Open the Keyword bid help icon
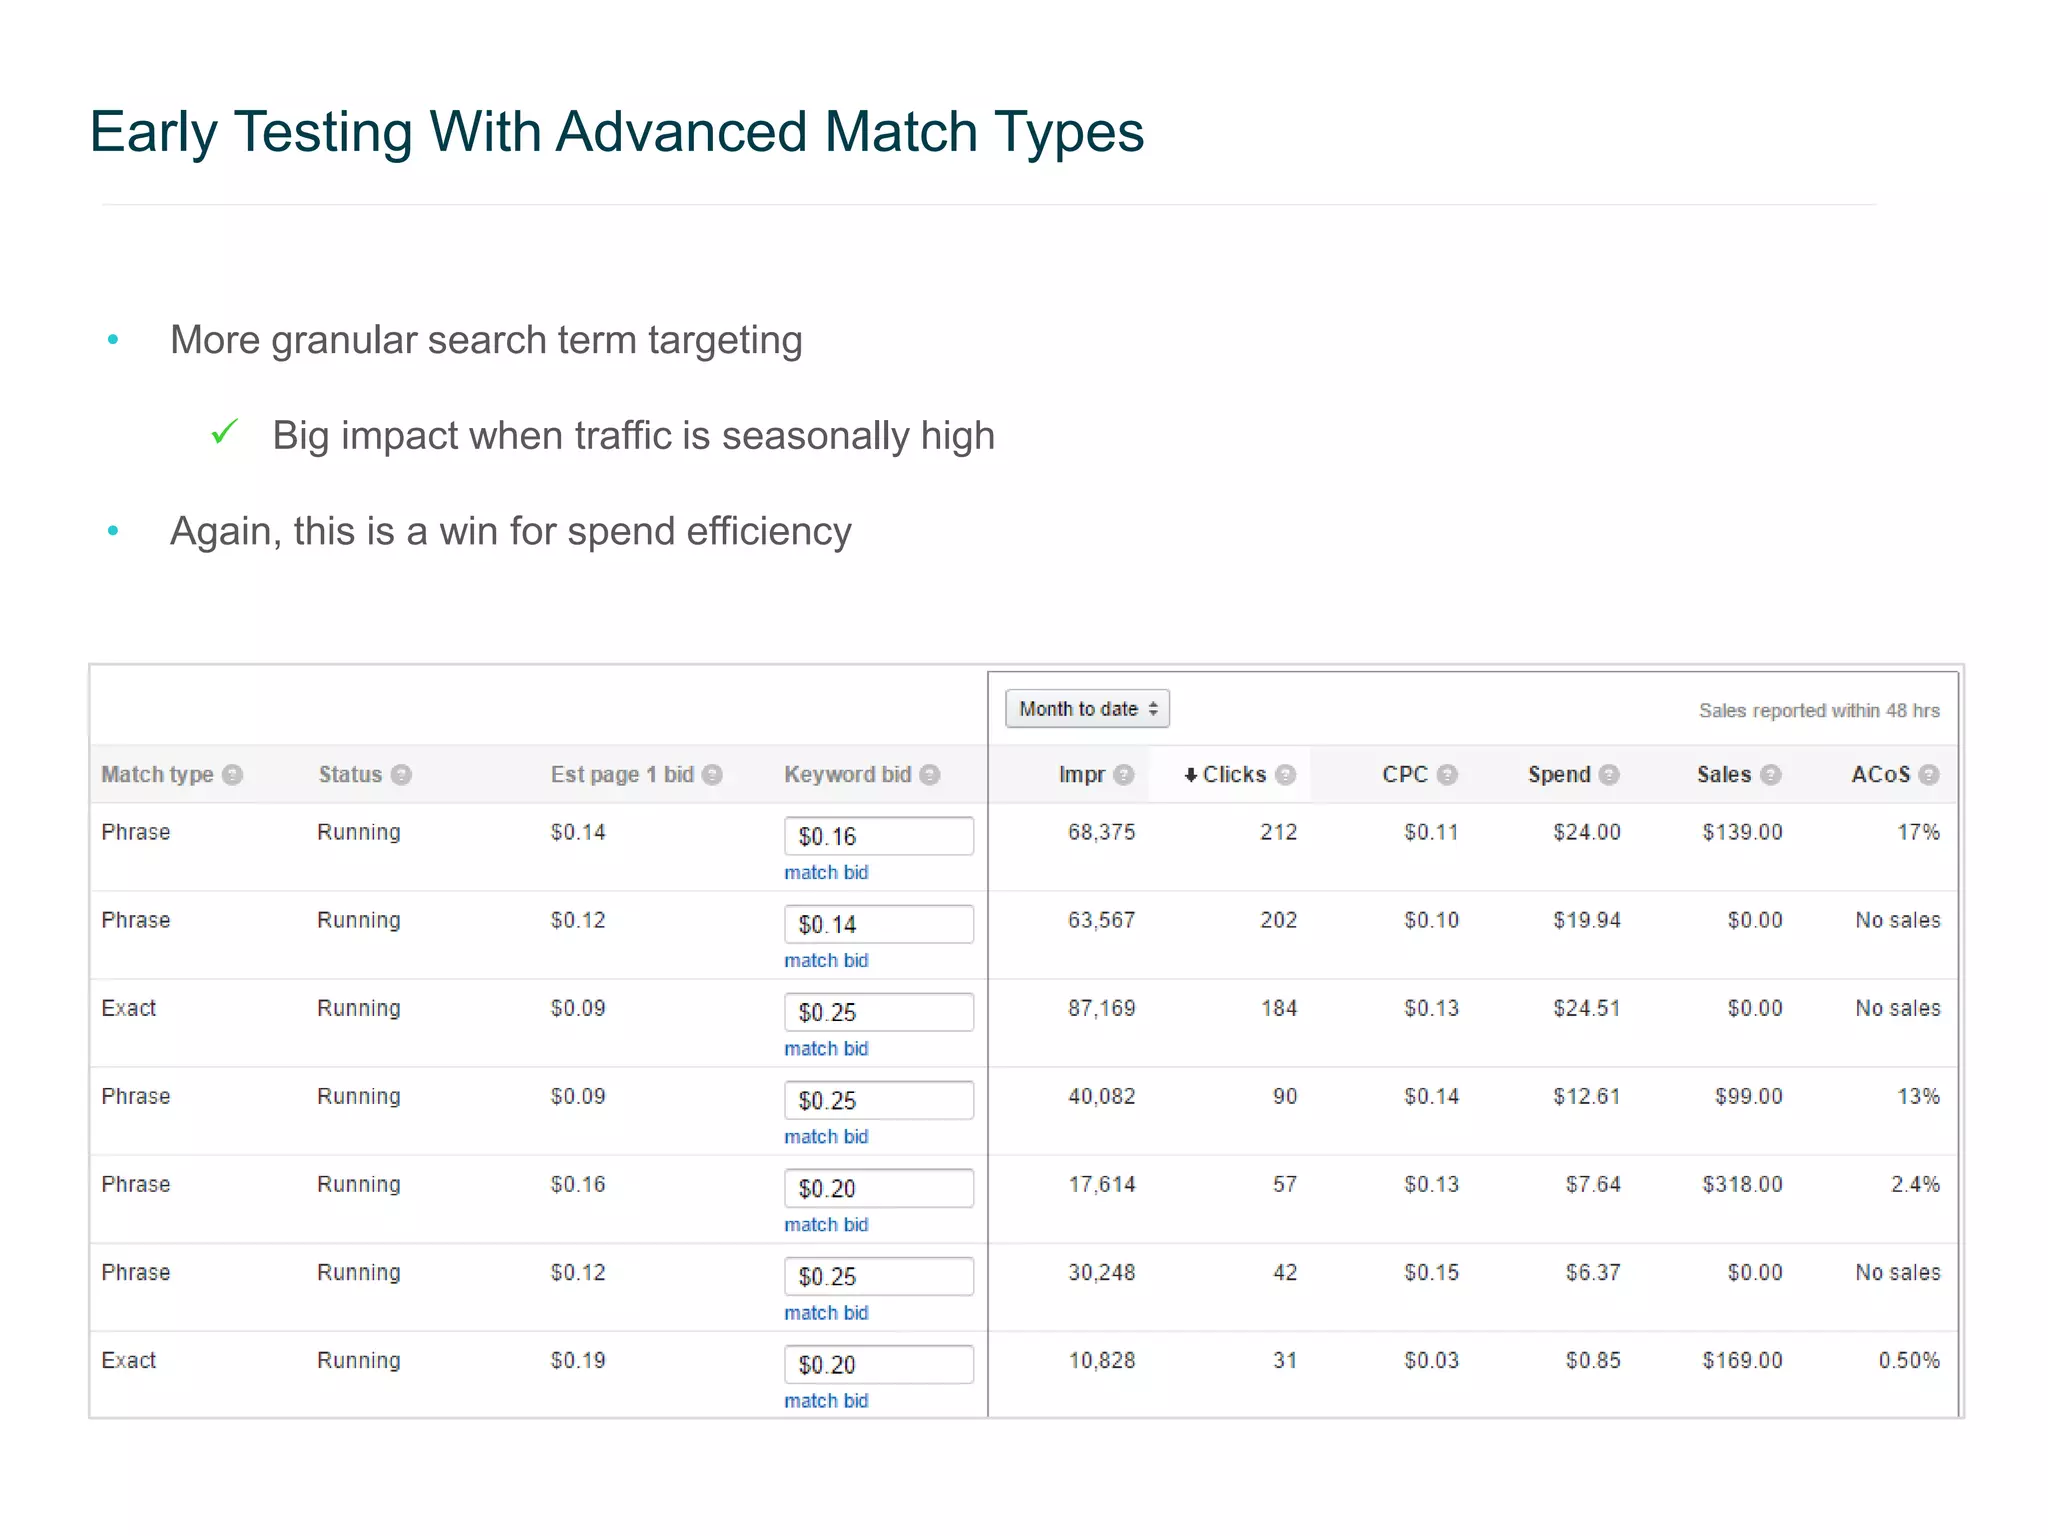2048x1536 pixels. click(x=930, y=775)
